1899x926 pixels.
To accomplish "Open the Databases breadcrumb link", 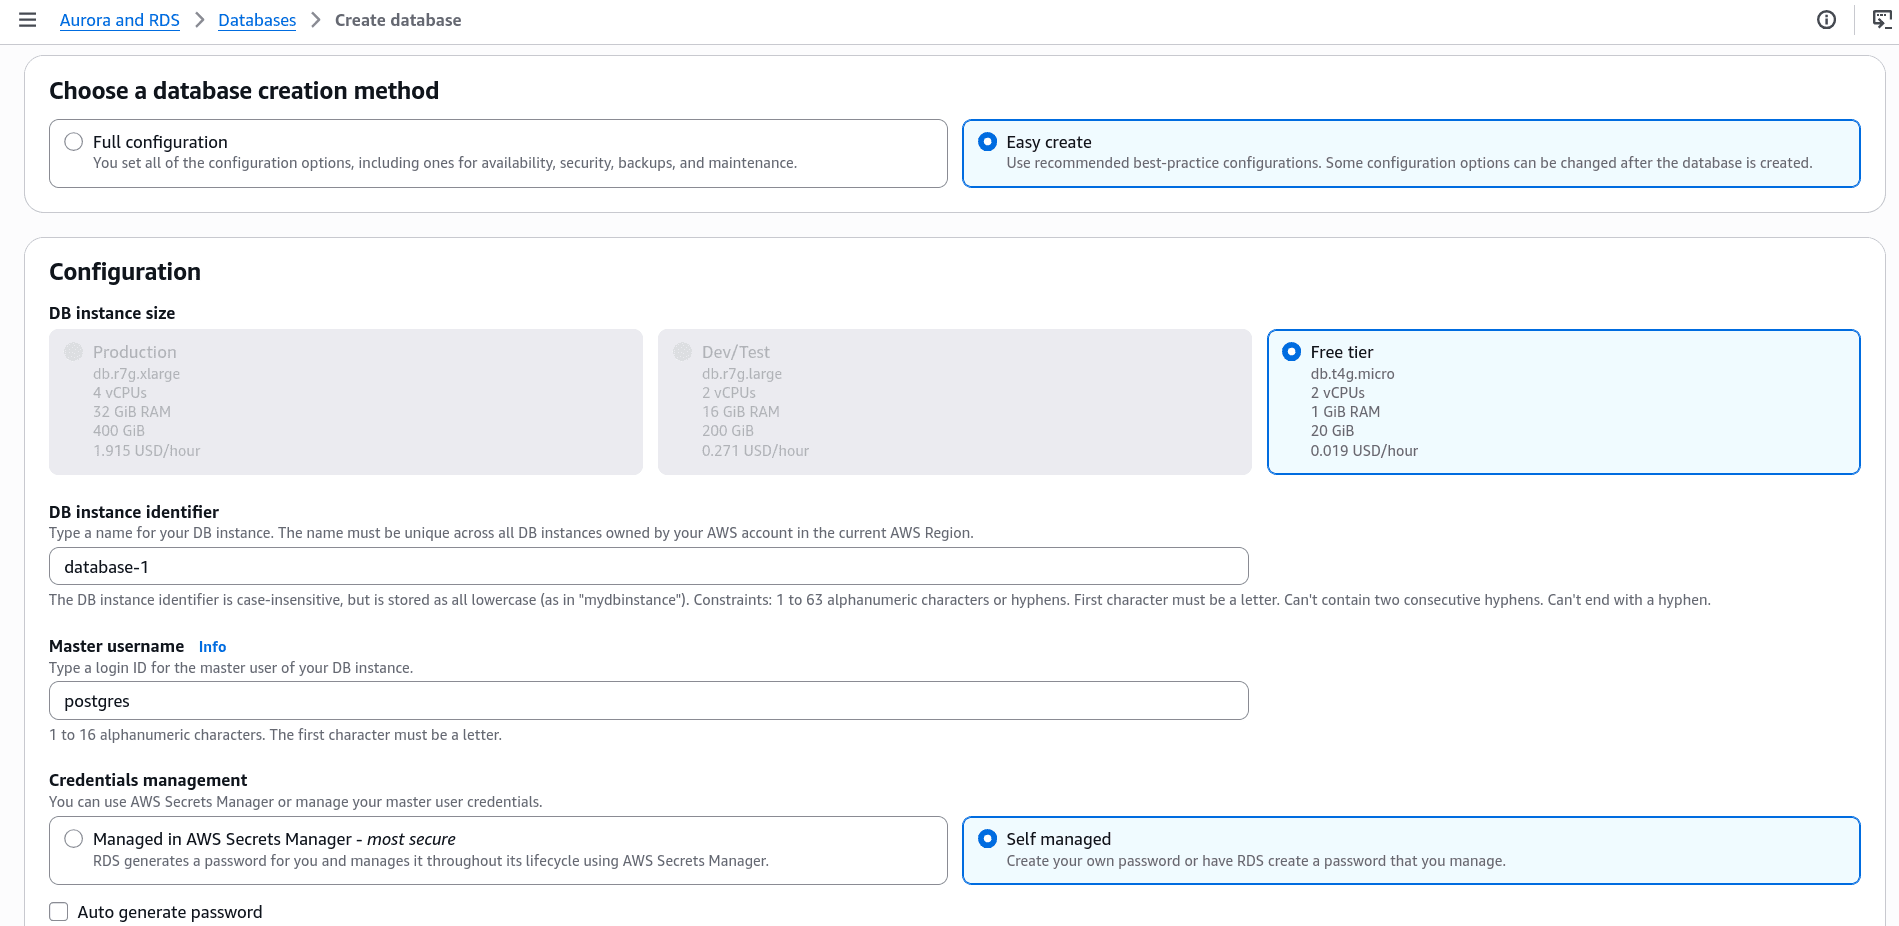I will click(257, 20).
